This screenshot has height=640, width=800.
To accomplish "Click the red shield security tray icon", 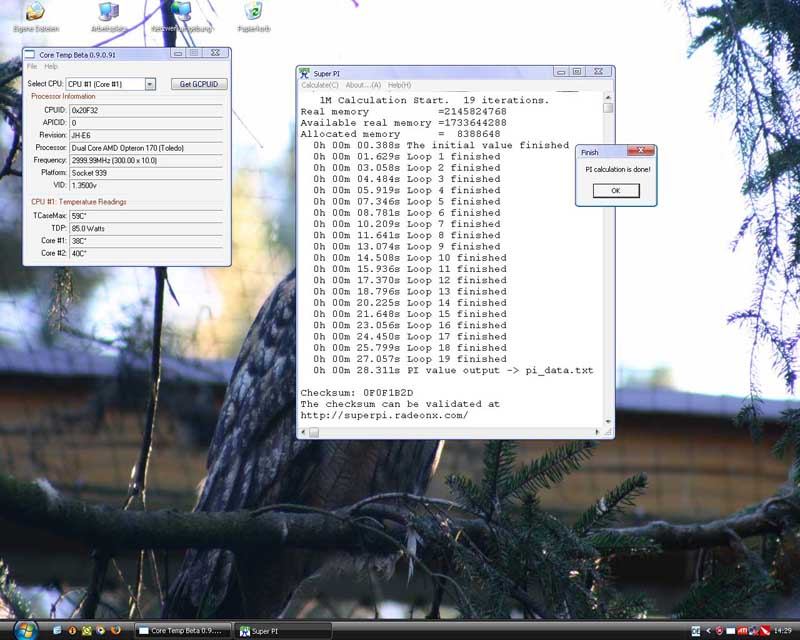I will click(719, 631).
